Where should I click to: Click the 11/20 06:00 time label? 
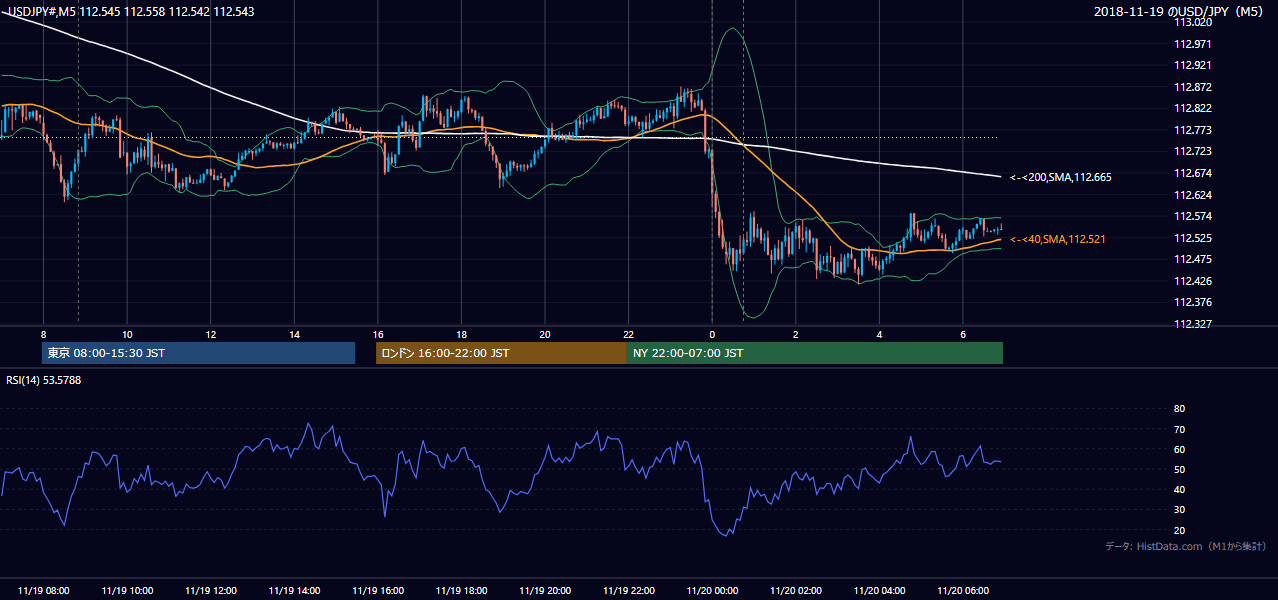[x=963, y=591]
